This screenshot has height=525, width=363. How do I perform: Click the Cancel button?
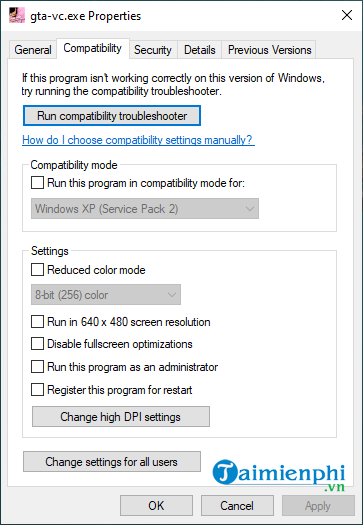point(237,506)
